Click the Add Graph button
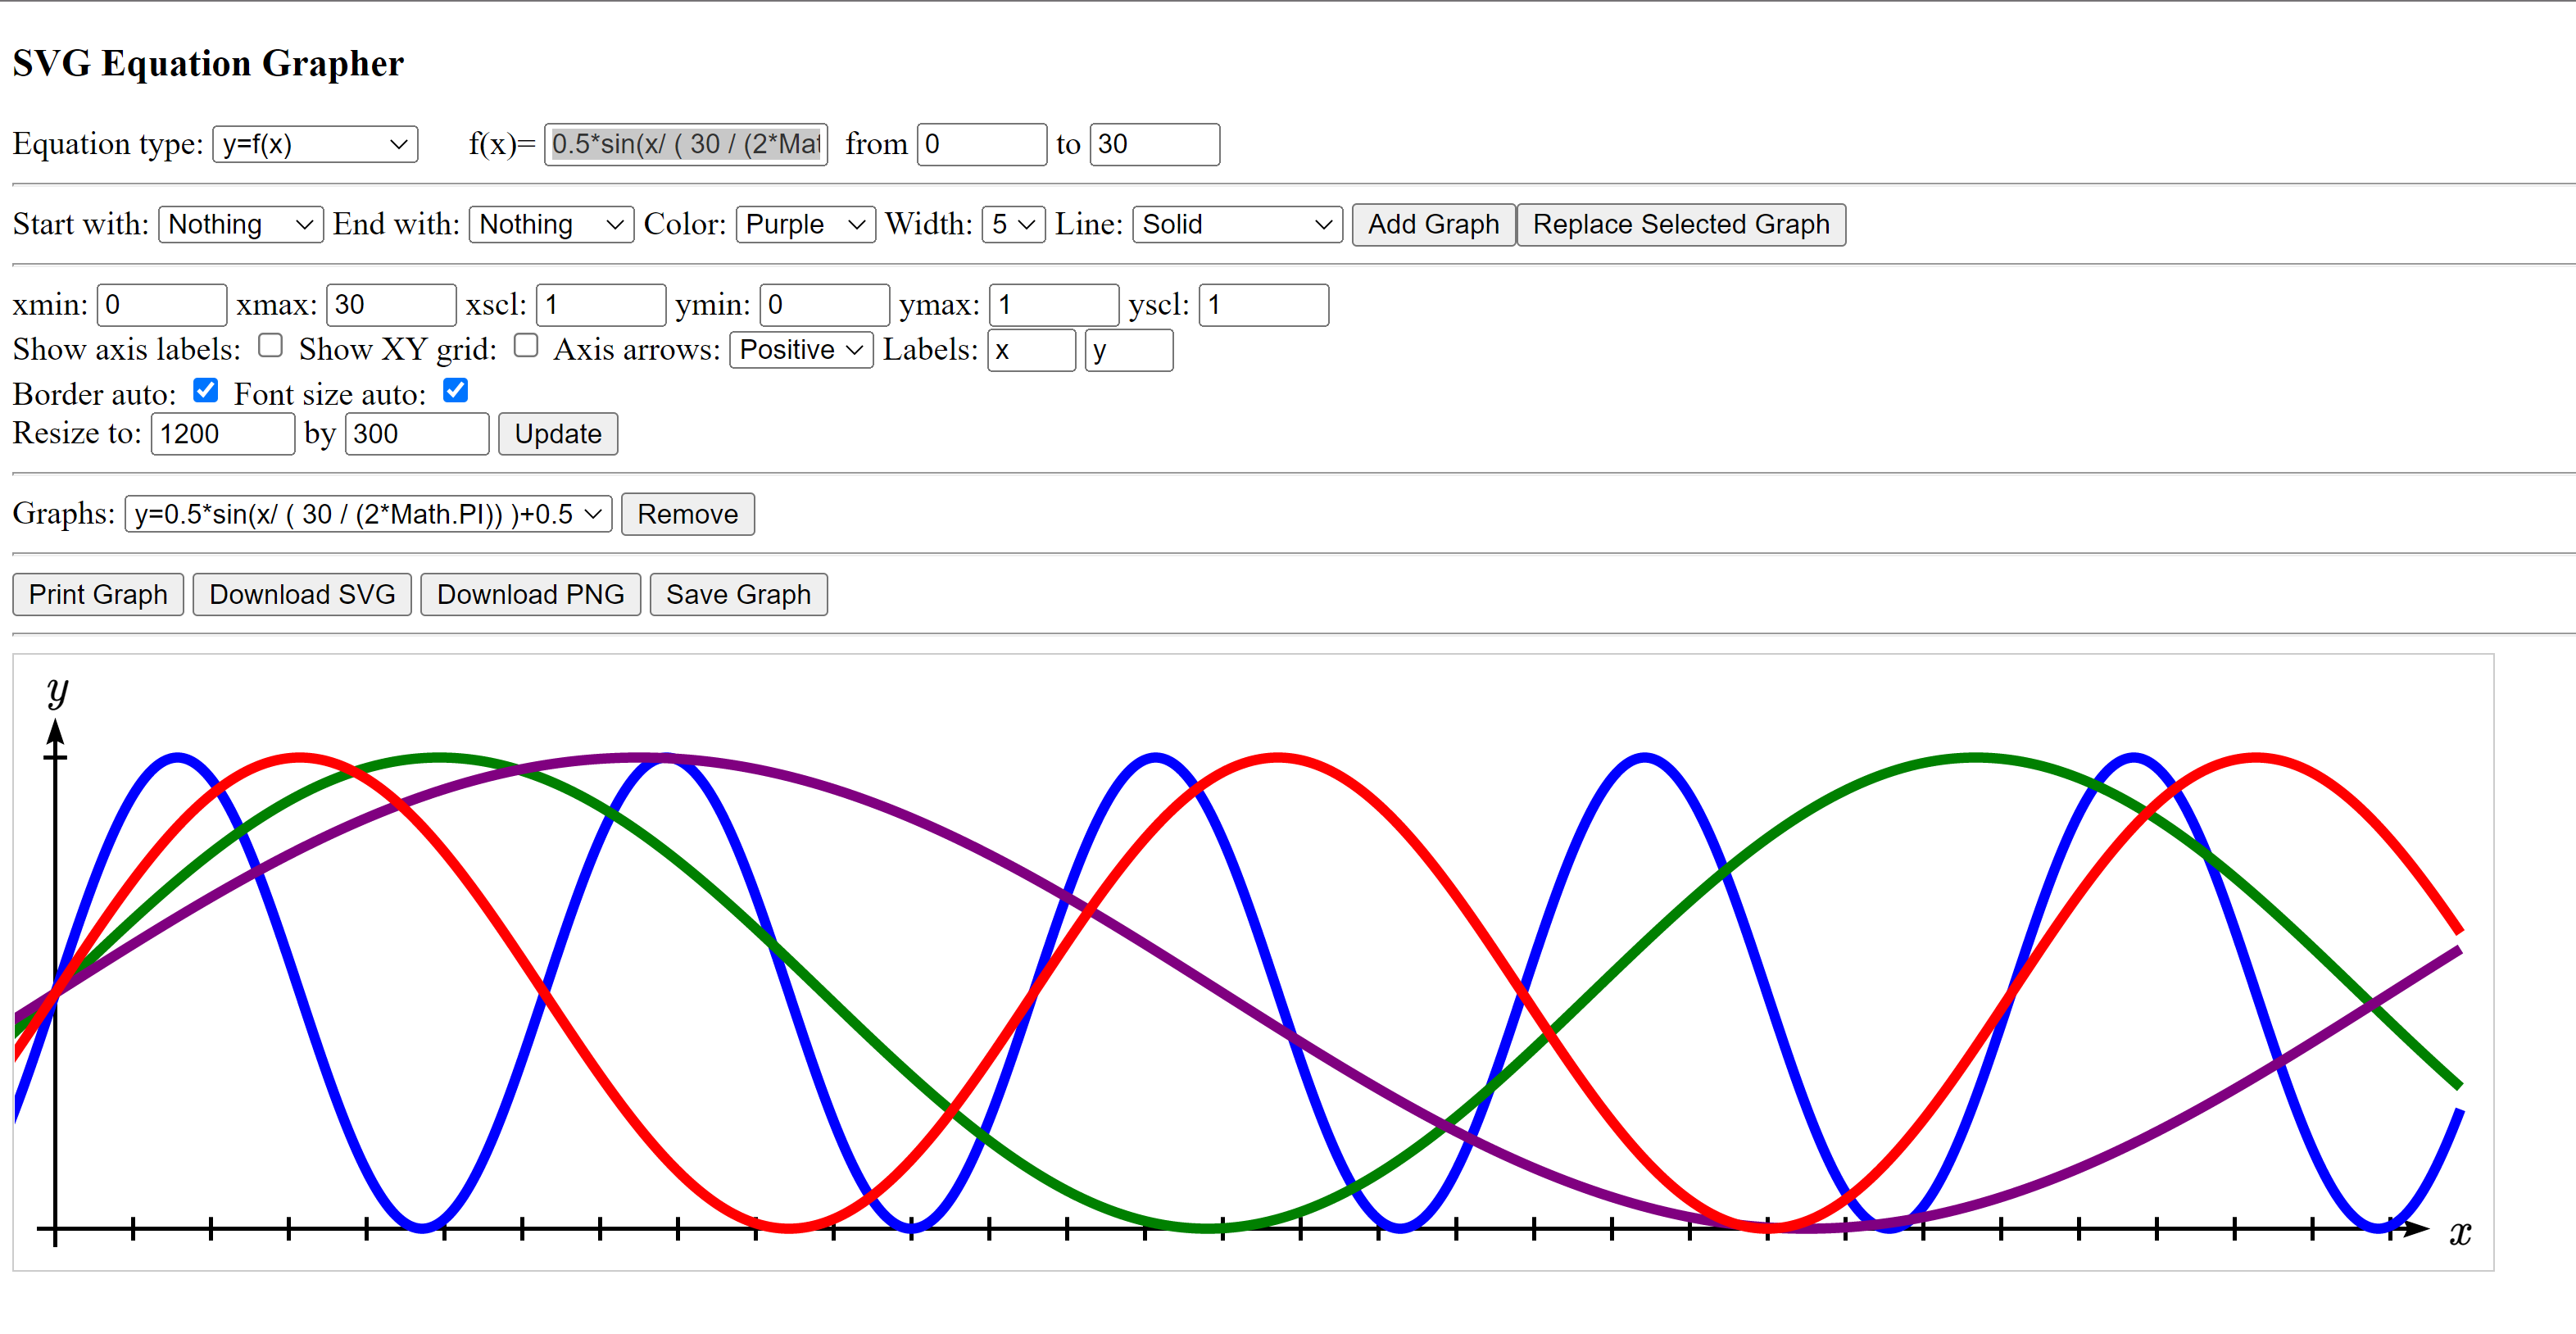The height and width of the screenshot is (1334, 2576). pyautogui.click(x=1434, y=224)
